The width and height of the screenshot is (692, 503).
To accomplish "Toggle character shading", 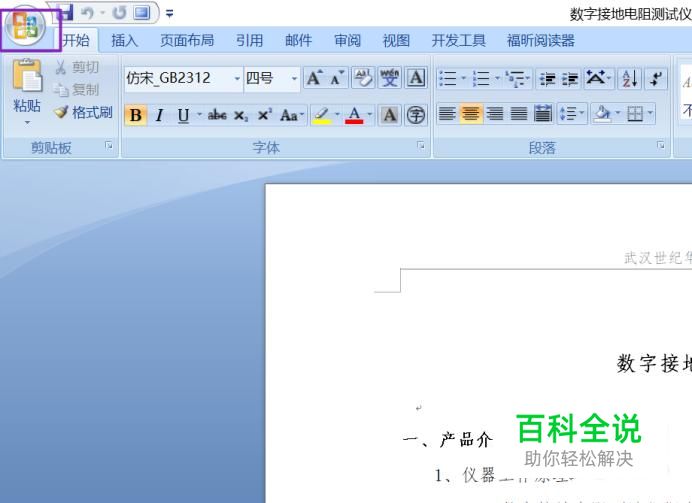I will (x=389, y=115).
